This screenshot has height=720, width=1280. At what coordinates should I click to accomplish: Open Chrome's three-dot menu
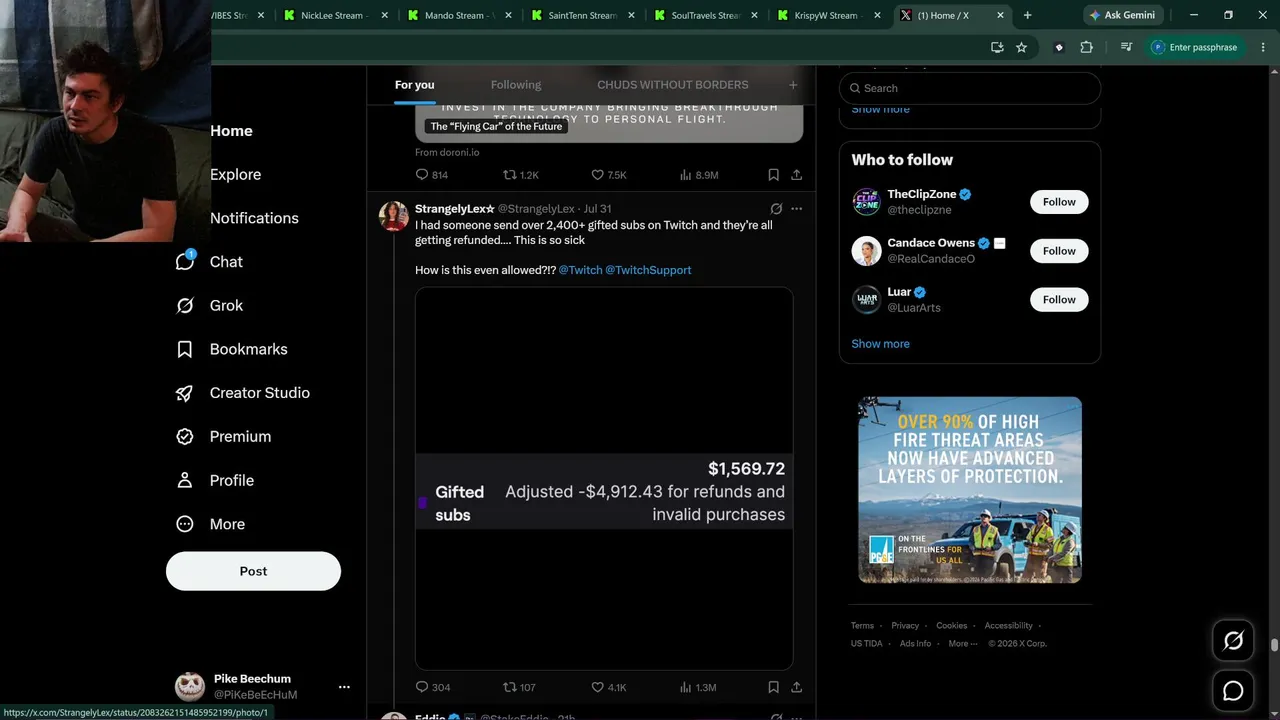(x=1262, y=47)
